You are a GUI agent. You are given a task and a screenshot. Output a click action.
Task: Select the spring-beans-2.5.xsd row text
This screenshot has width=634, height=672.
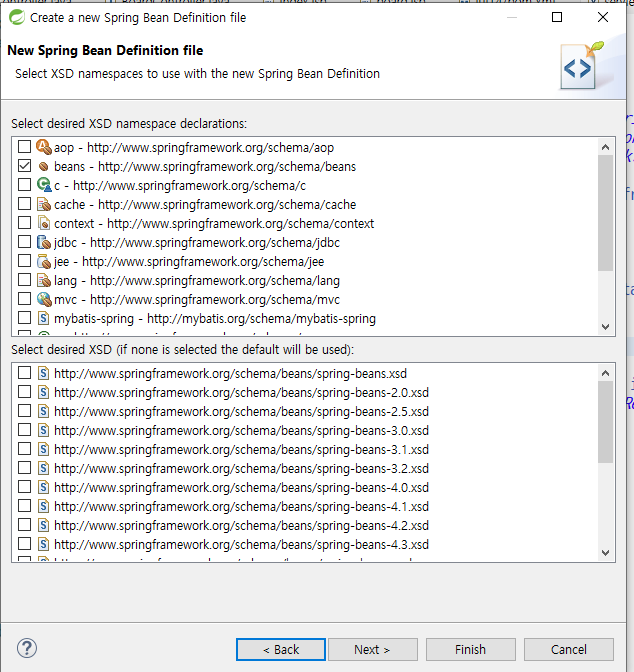point(241,412)
